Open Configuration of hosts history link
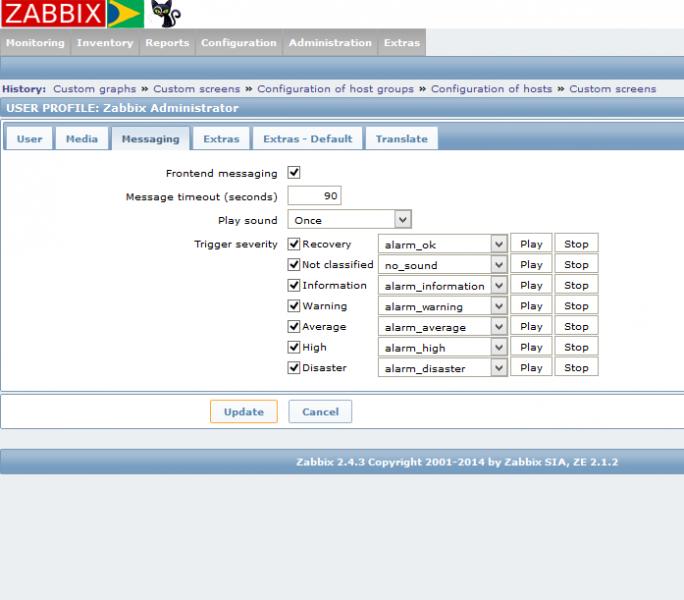 (492, 89)
